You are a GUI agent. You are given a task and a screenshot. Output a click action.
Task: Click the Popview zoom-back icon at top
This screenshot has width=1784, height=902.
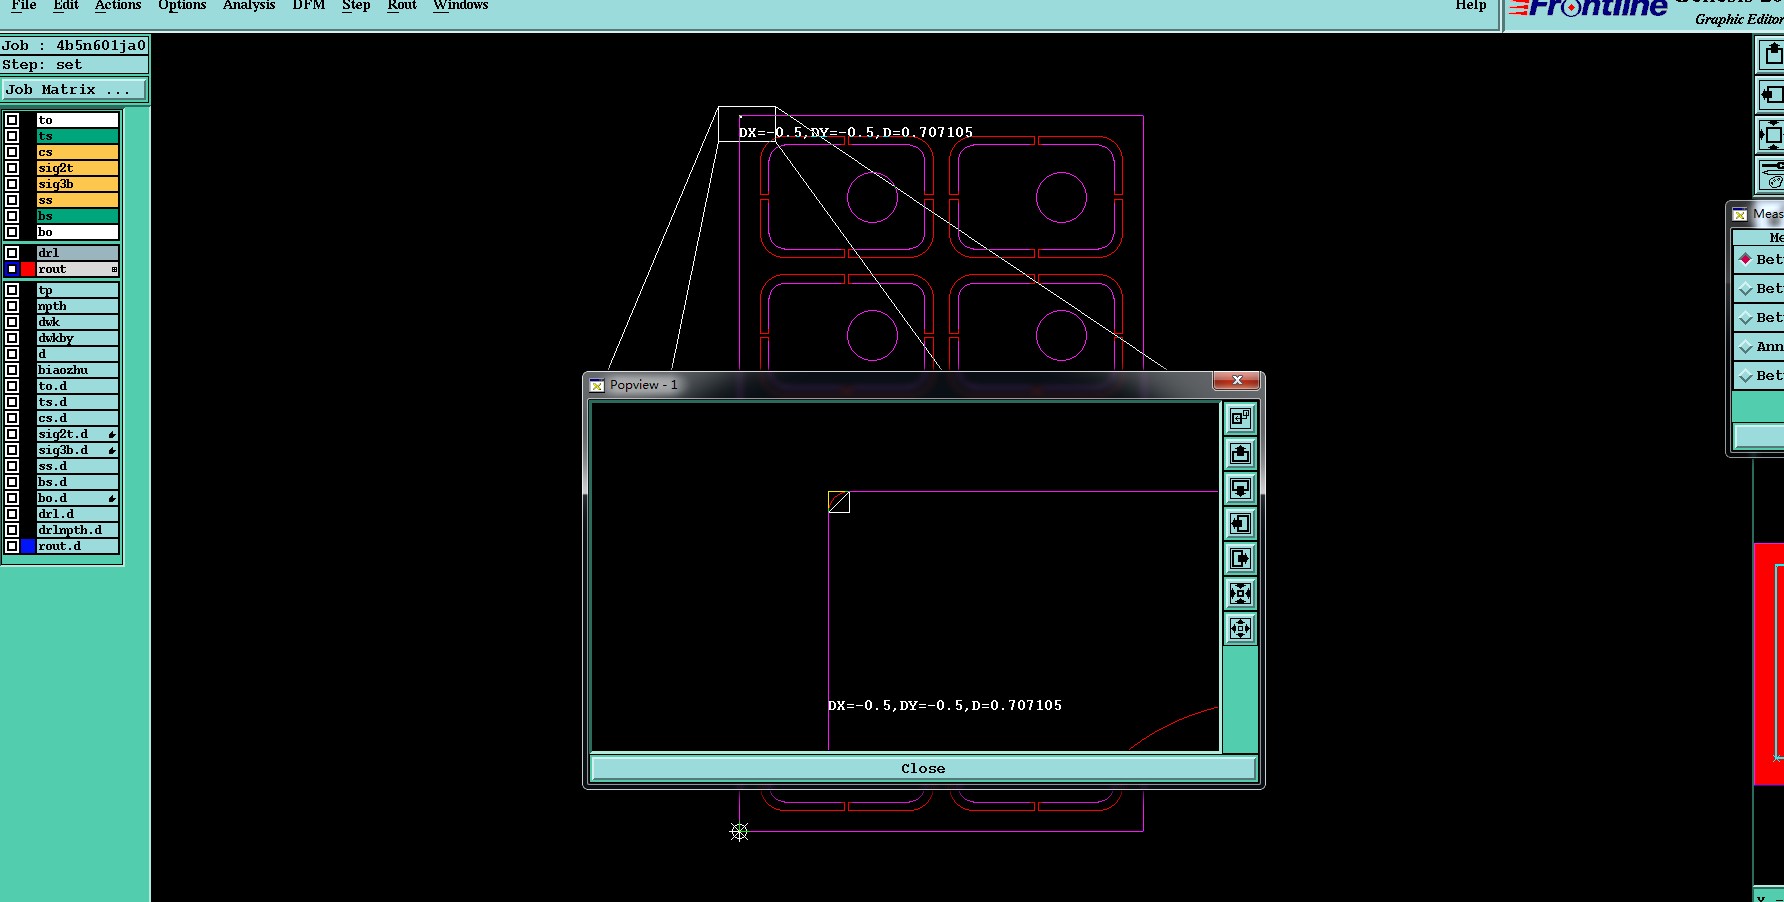[x=1240, y=418]
